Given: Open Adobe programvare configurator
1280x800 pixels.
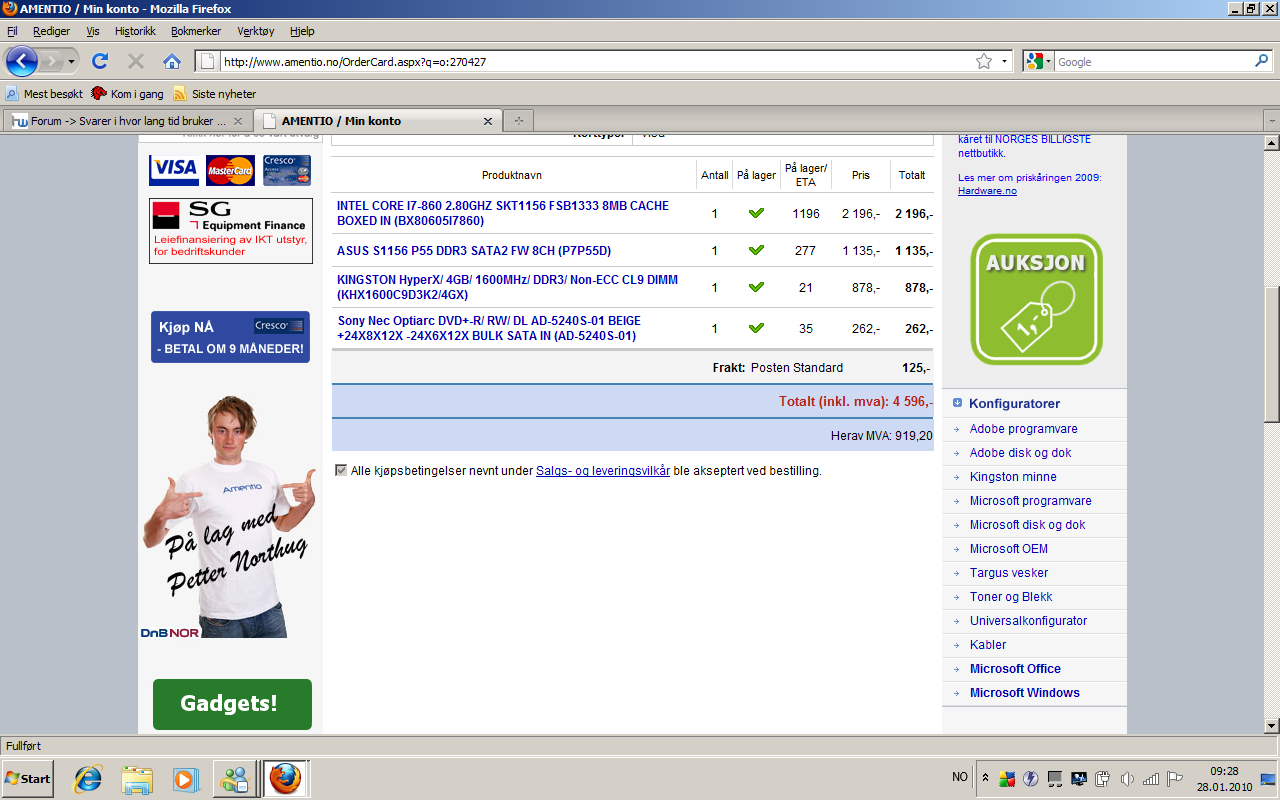Looking at the screenshot, I should coord(1023,429).
